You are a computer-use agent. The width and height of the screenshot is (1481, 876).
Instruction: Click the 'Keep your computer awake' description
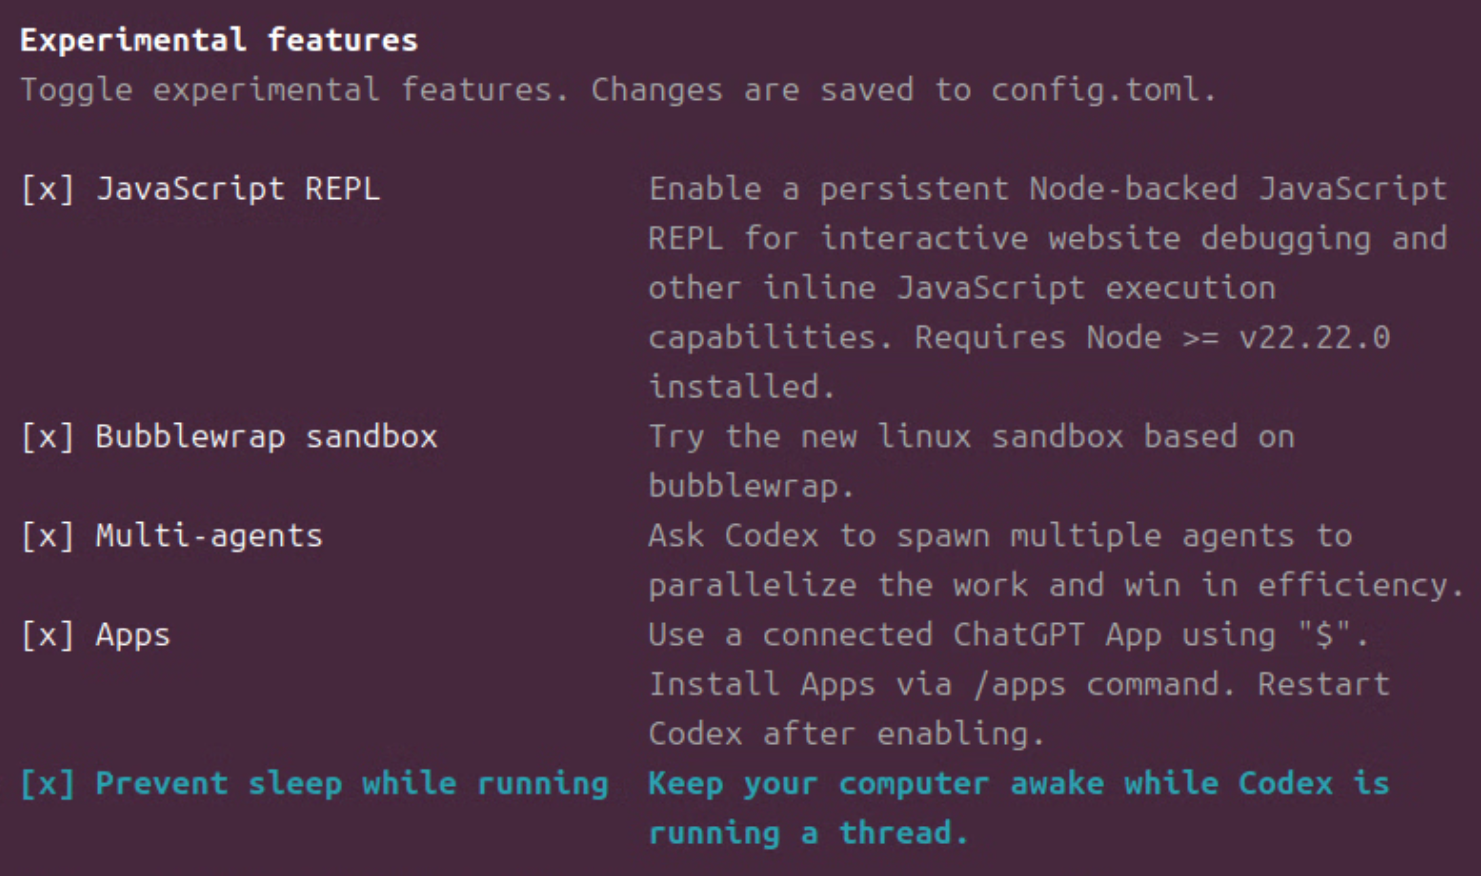pyautogui.click(x=1018, y=784)
